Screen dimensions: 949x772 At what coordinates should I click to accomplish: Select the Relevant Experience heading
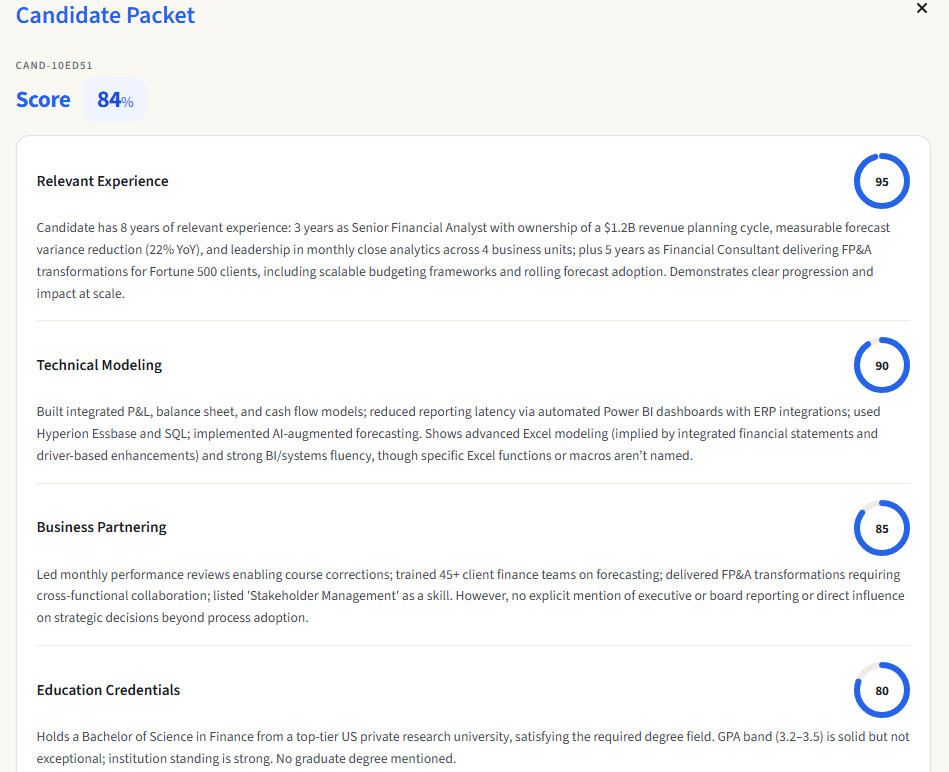click(x=102, y=181)
